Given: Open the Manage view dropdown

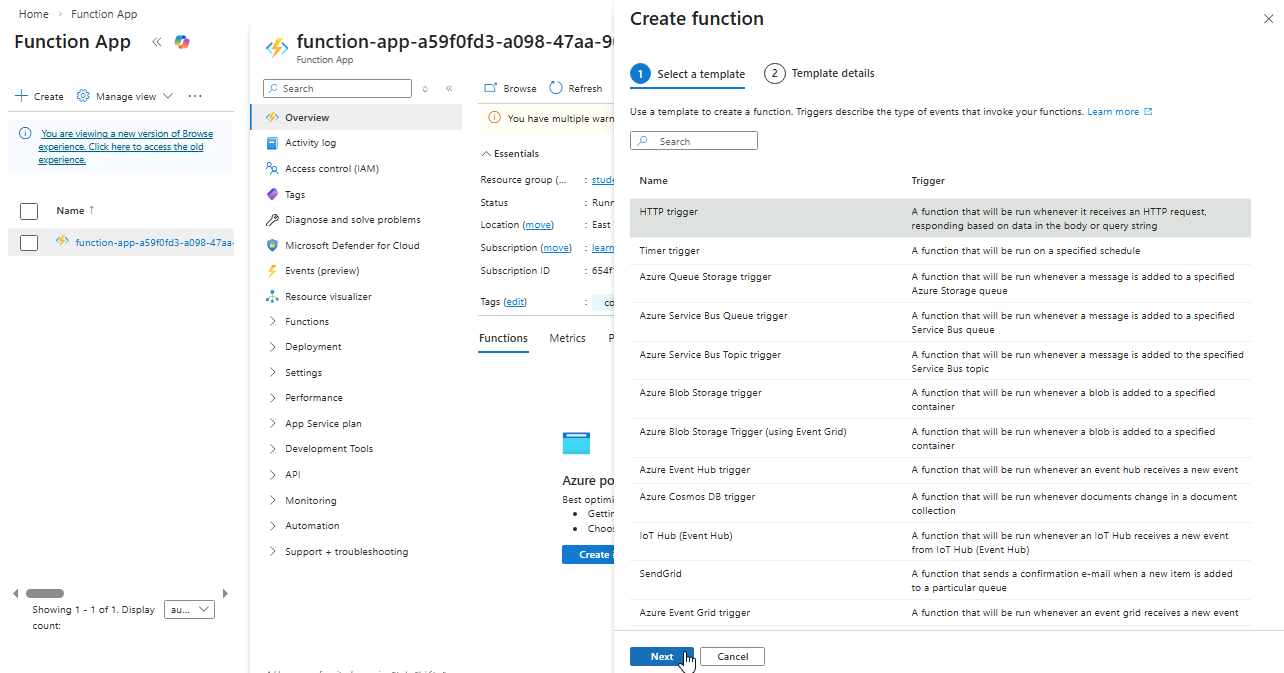Looking at the screenshot, I should pos(125,96).
